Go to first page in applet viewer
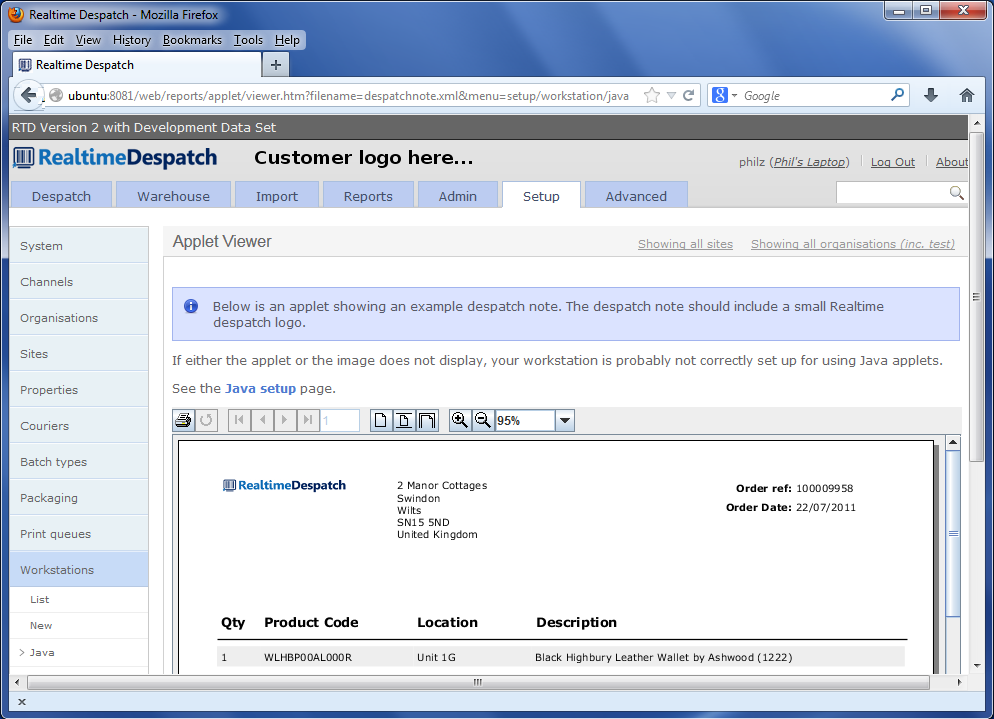Screen dimensions: 994x719 [x=239, y=420]
